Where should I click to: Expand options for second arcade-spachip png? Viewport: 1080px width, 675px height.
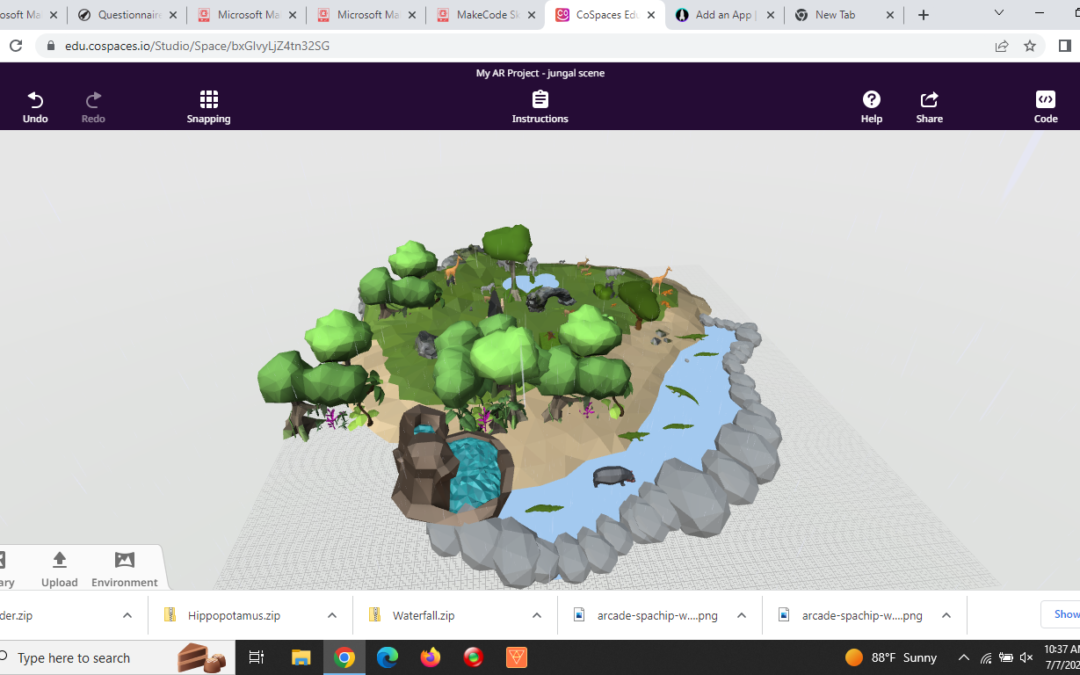point(946,615)
